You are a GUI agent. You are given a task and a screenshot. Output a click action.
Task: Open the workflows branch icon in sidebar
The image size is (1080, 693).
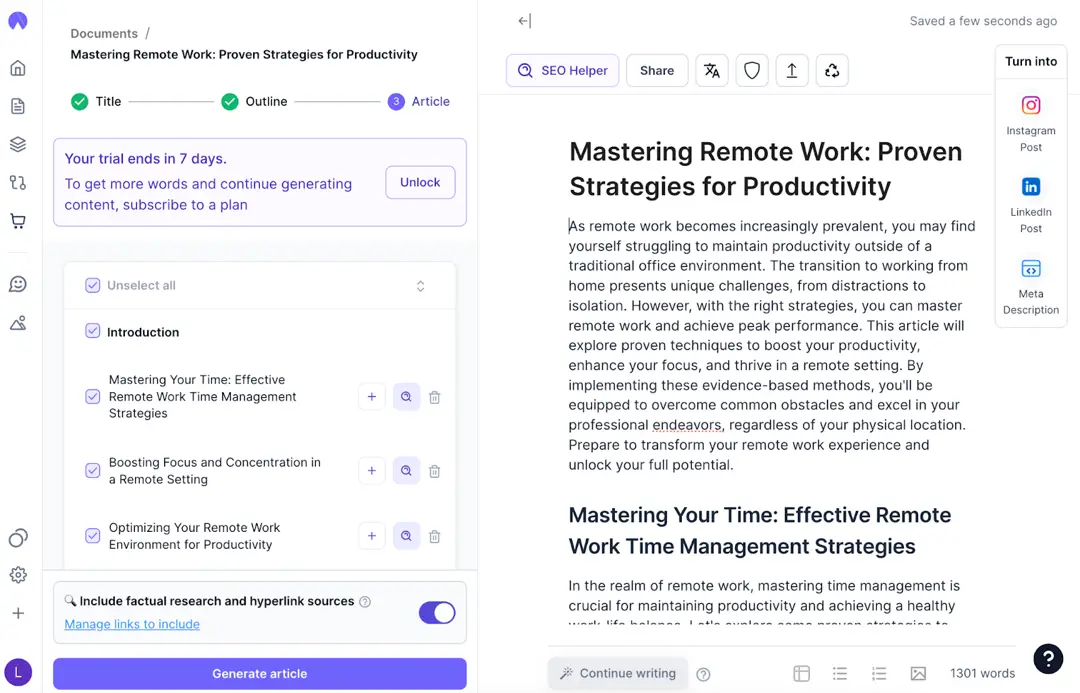[x=18, y=183]
